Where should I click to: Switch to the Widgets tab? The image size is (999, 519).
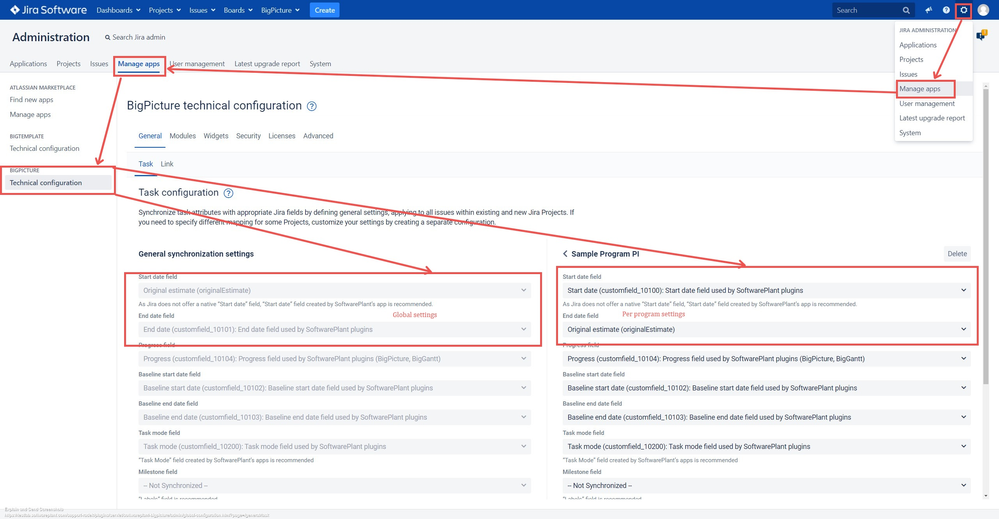pyautogui.click(x=216, y=136)
